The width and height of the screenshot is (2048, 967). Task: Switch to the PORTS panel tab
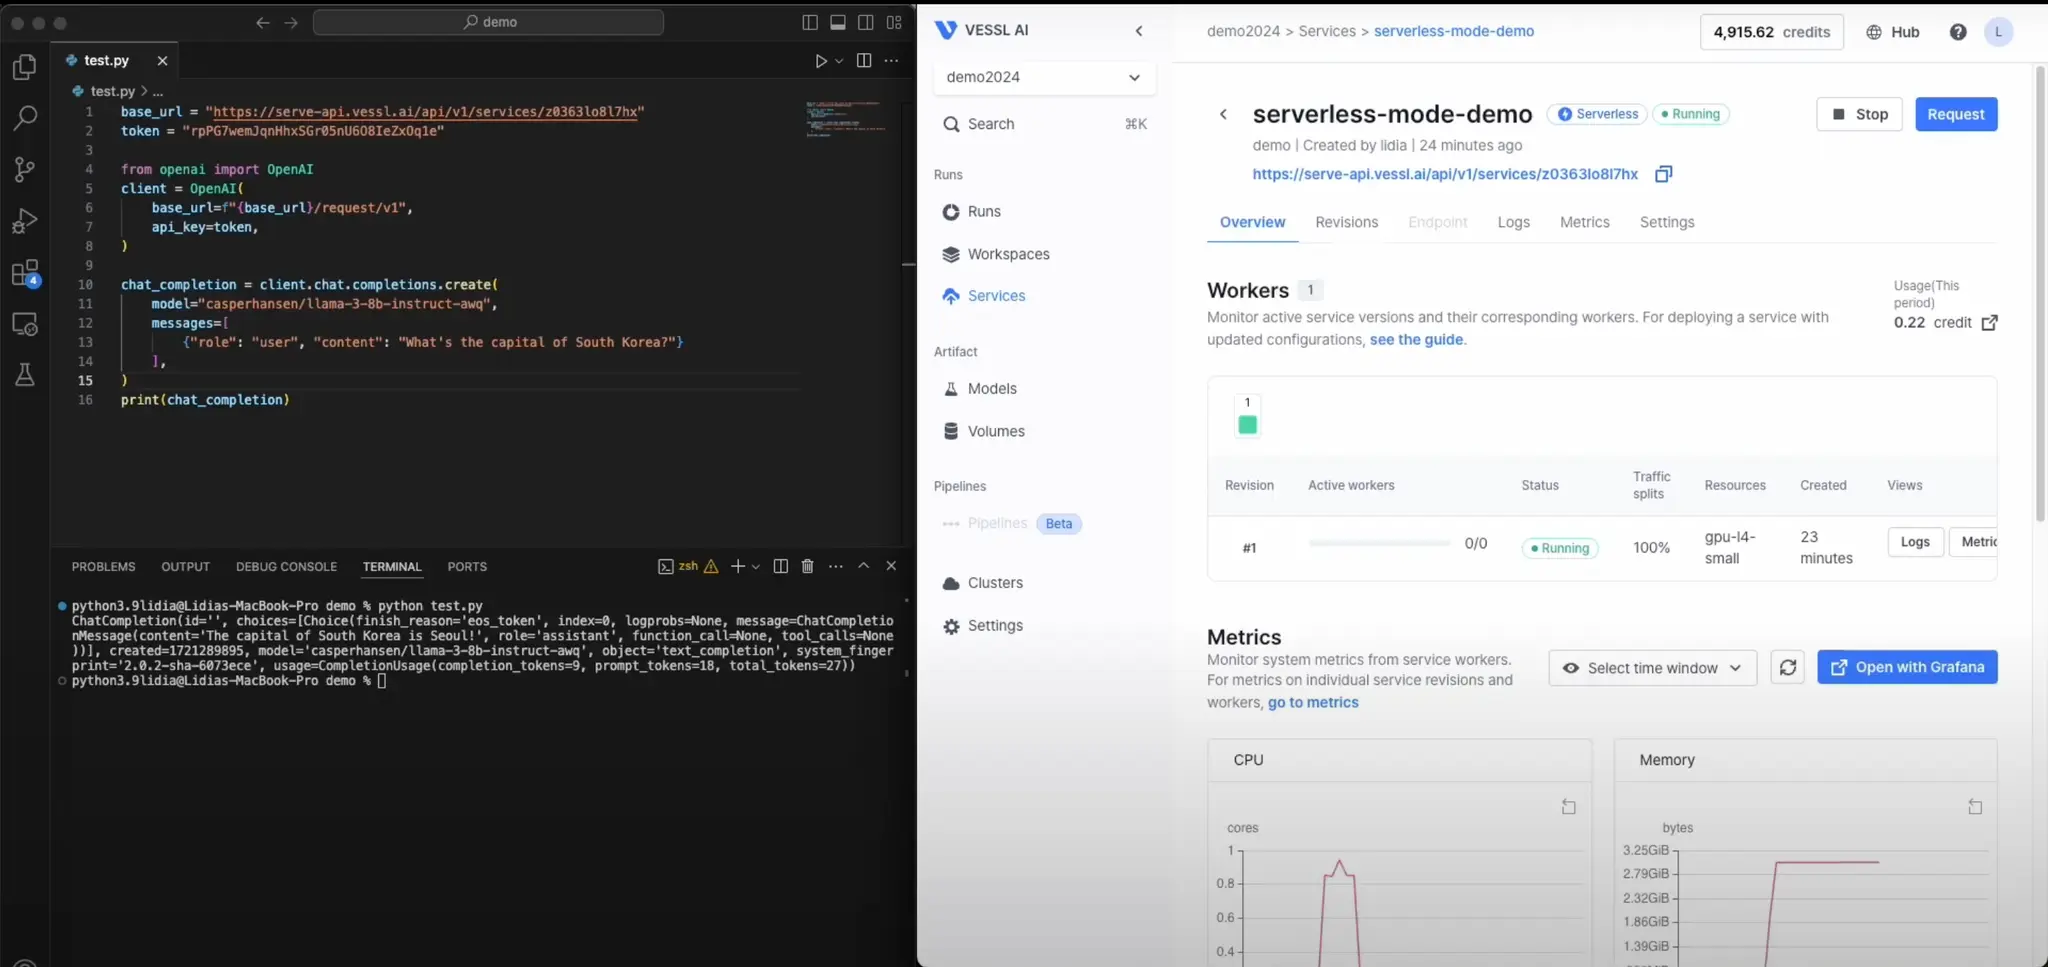tap(467, 566)
